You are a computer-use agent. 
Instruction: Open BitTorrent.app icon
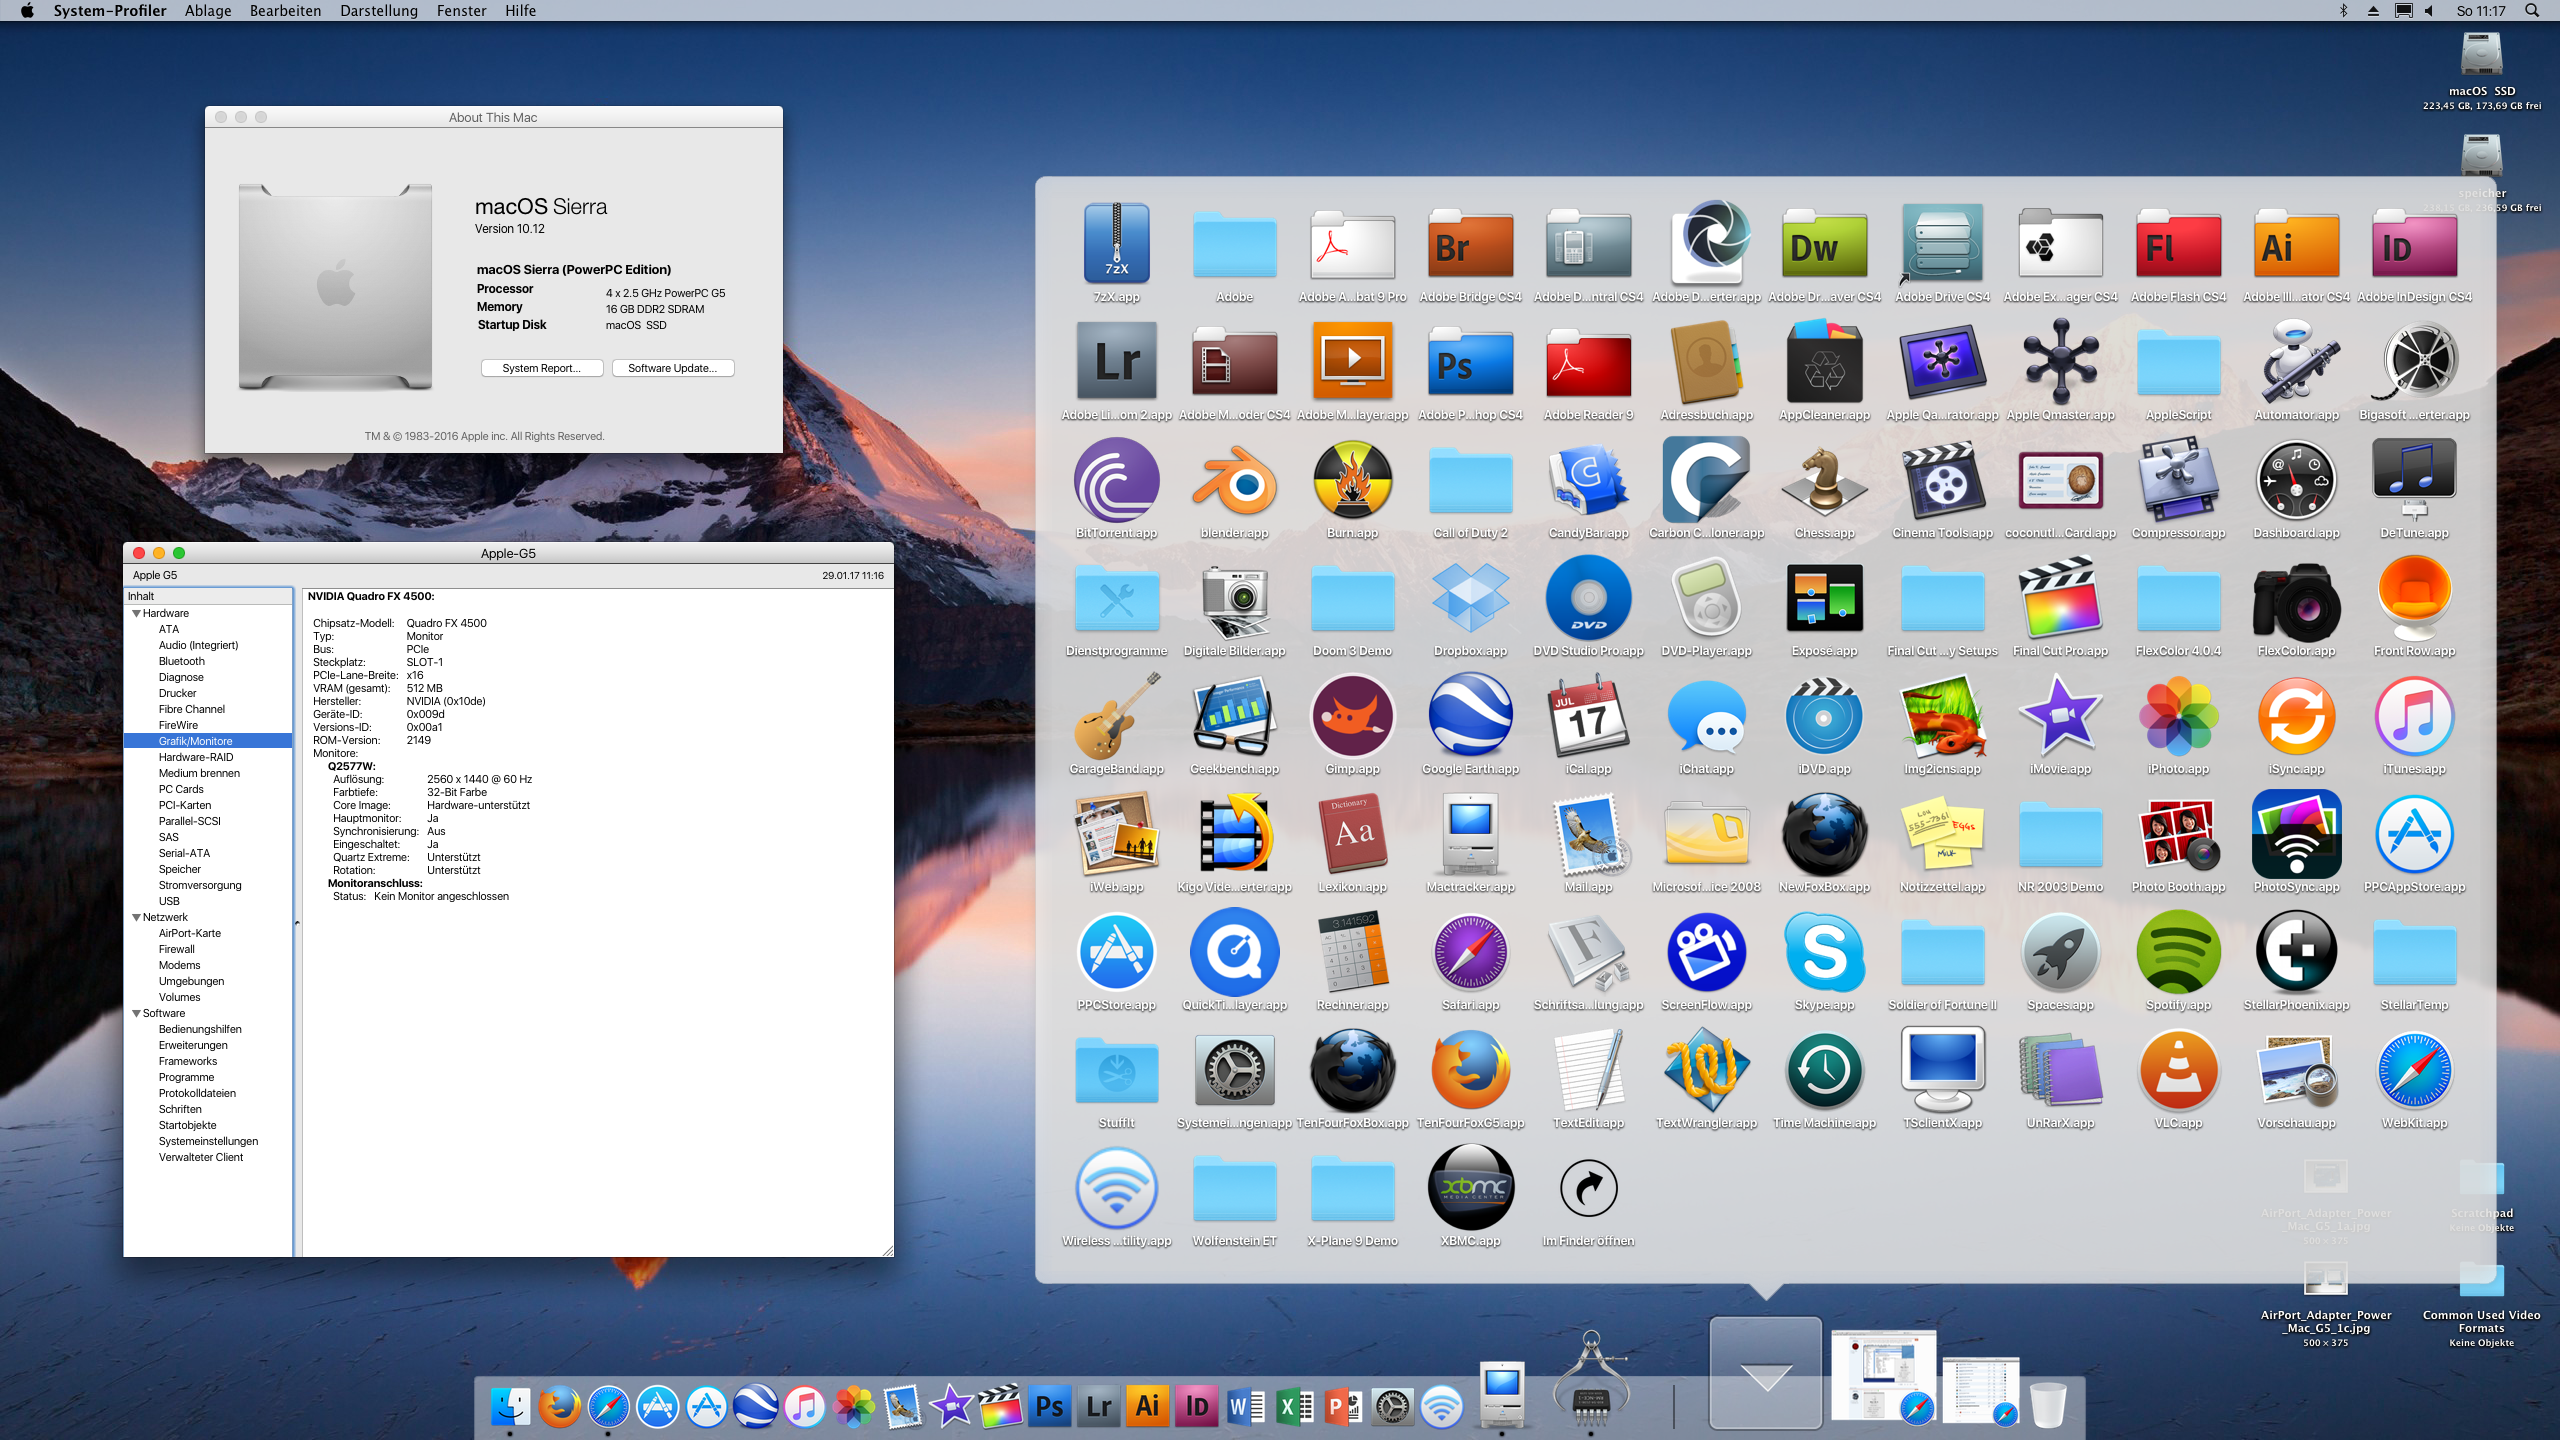(x=1116, y=479)
